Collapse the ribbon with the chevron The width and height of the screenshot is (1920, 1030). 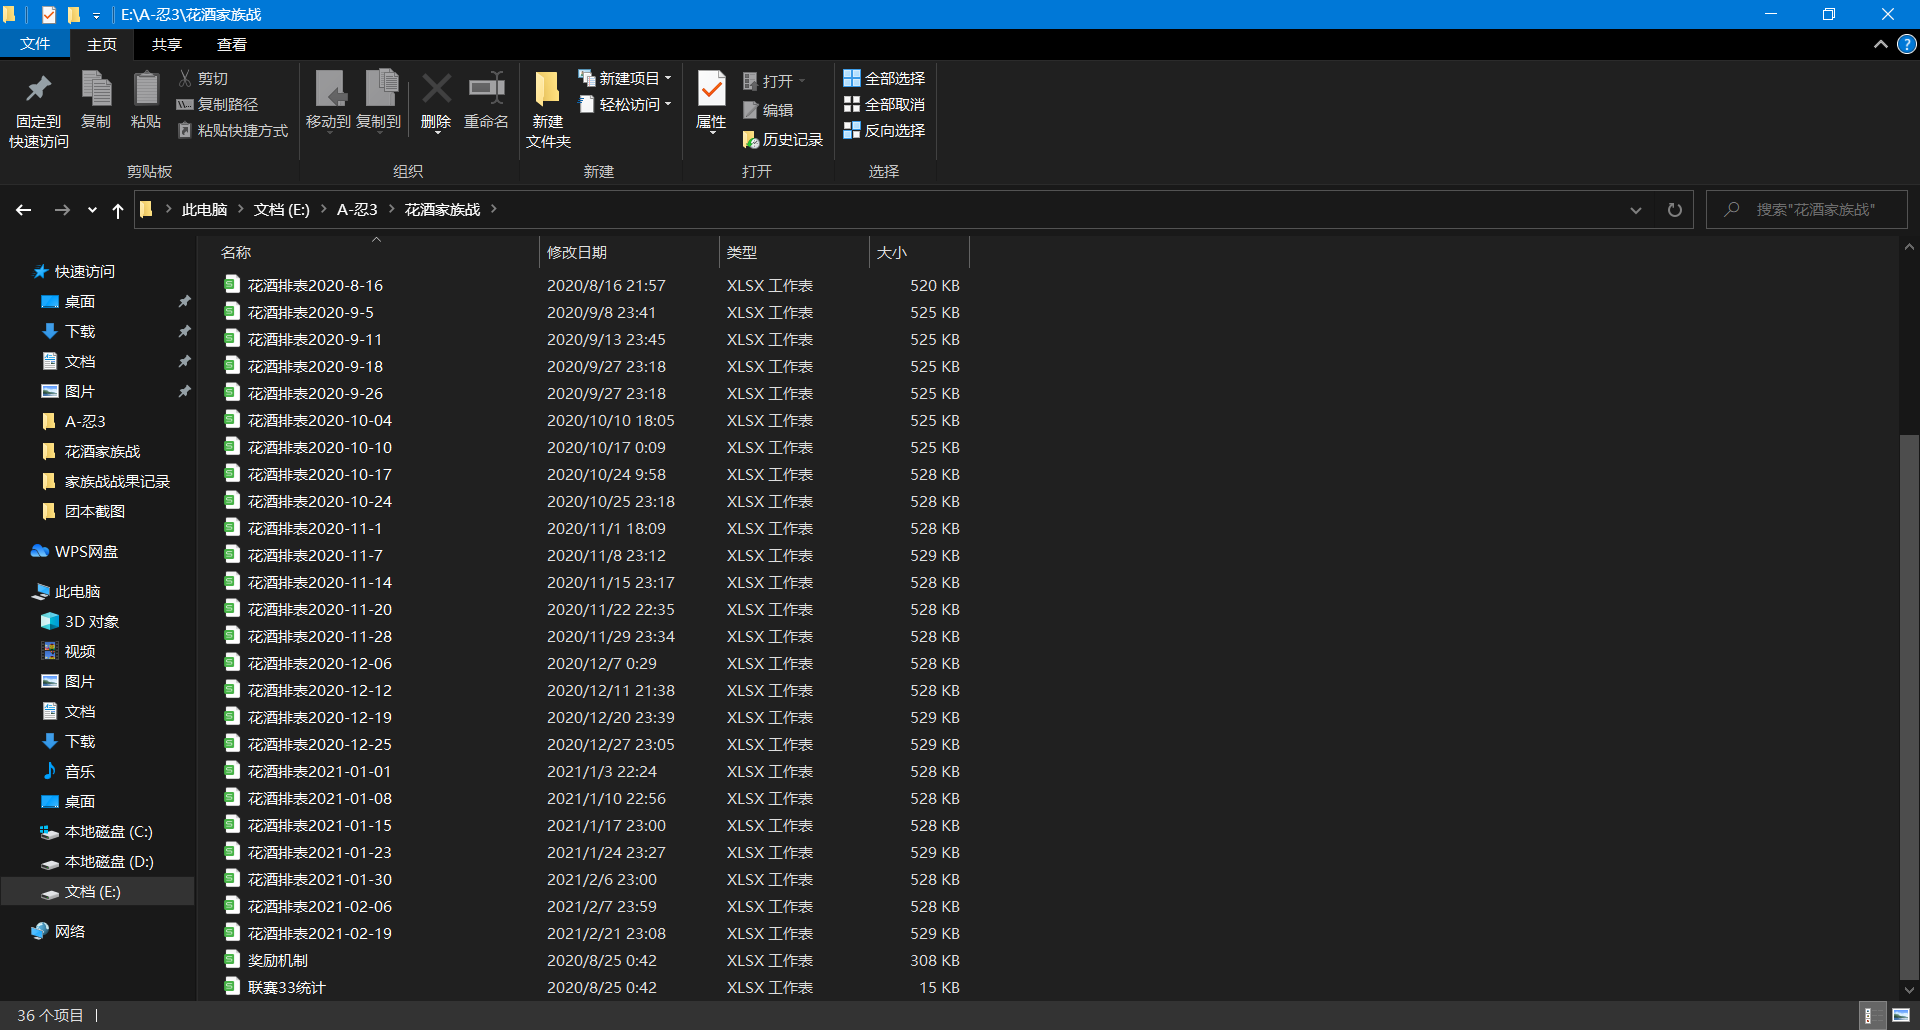point(1880,44)
